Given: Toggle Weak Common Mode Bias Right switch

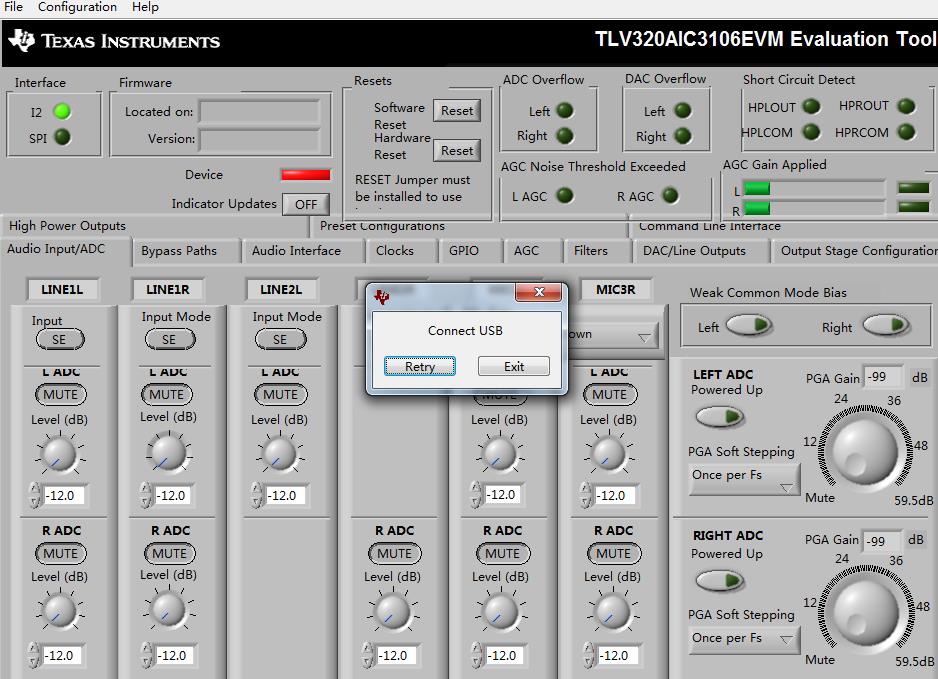Looking at the screenshot, I should tap(885, 325).
